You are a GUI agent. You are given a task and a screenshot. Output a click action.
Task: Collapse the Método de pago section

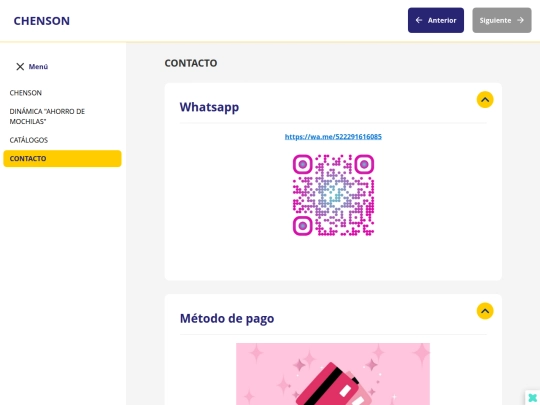485,311
